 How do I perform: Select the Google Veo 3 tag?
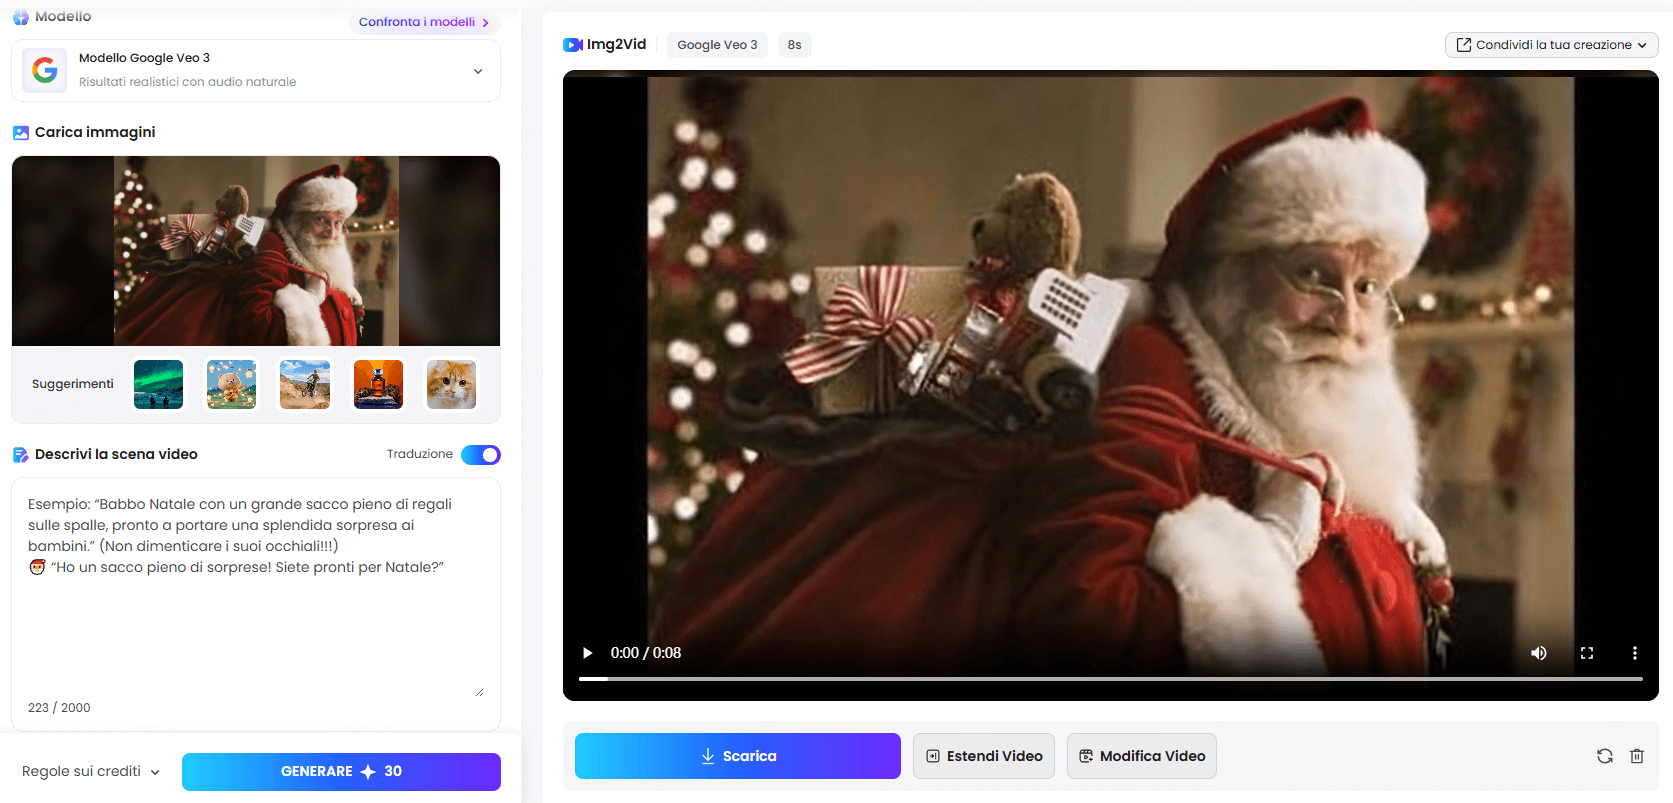click(717, 45)
